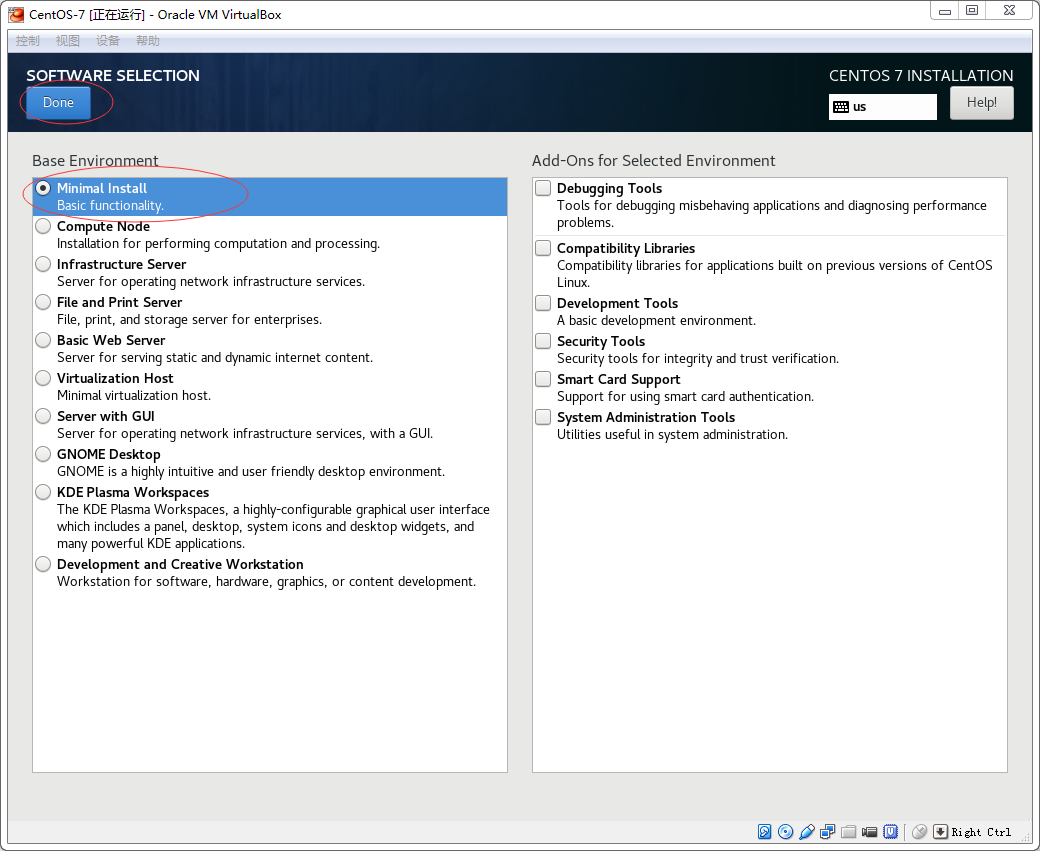Click the network adapters status icon
This screenshot has width=1040, height=851.
tap(828, 832)
